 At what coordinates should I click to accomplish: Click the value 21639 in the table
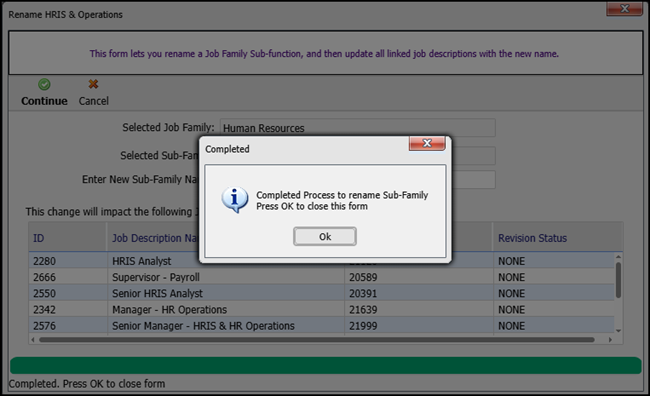[x=363, y=309]
